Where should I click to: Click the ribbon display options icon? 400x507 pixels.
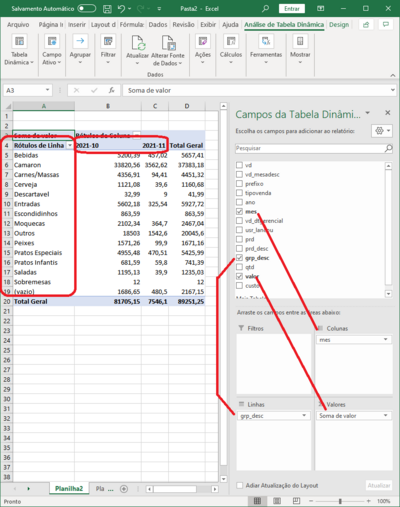(321, 9)
